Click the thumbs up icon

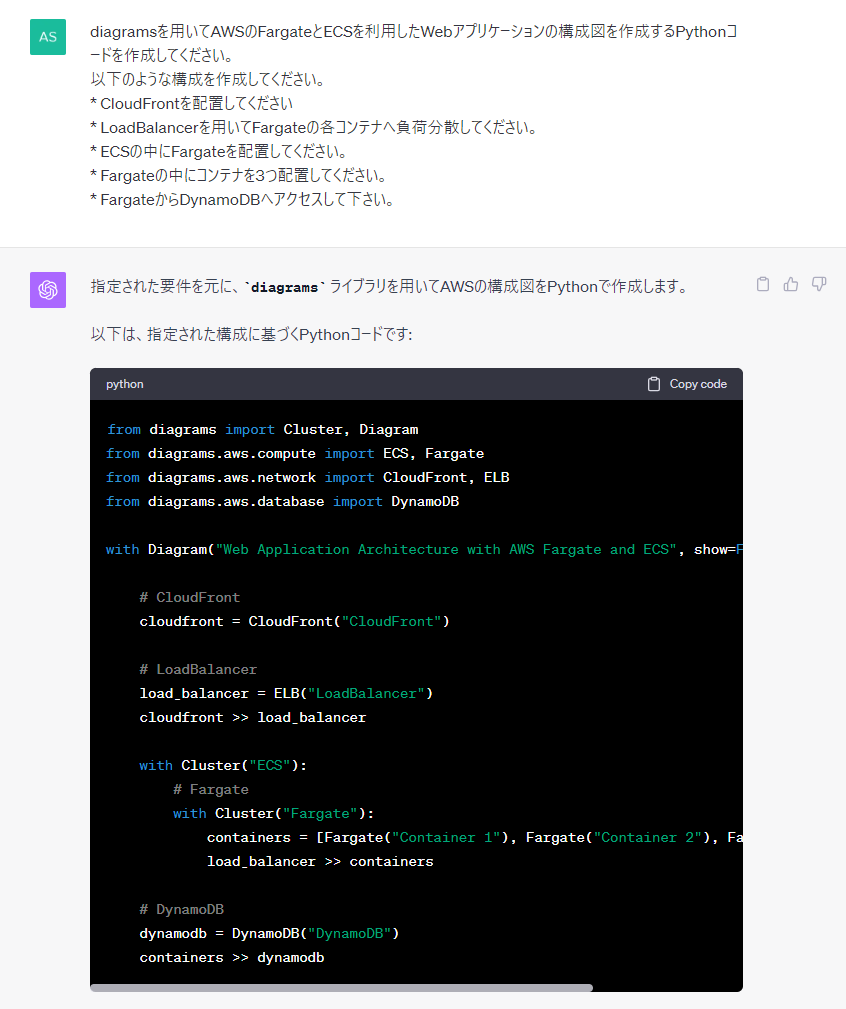click(x=790, y=283)
